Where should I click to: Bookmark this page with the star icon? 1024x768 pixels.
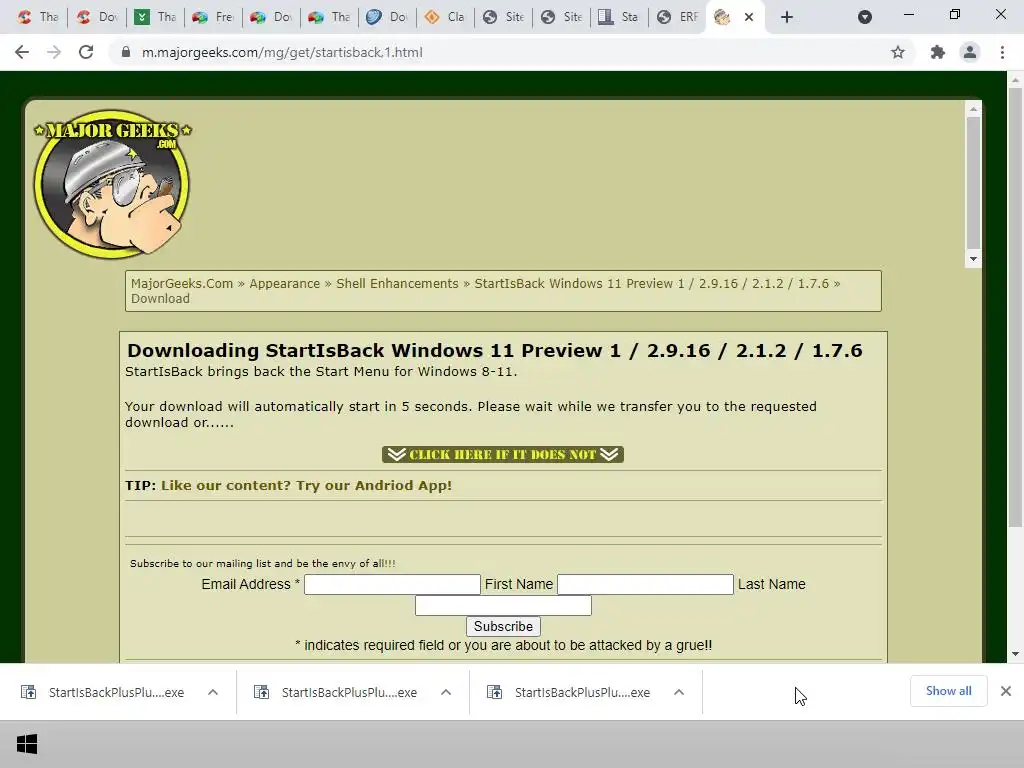pos(898,52)
